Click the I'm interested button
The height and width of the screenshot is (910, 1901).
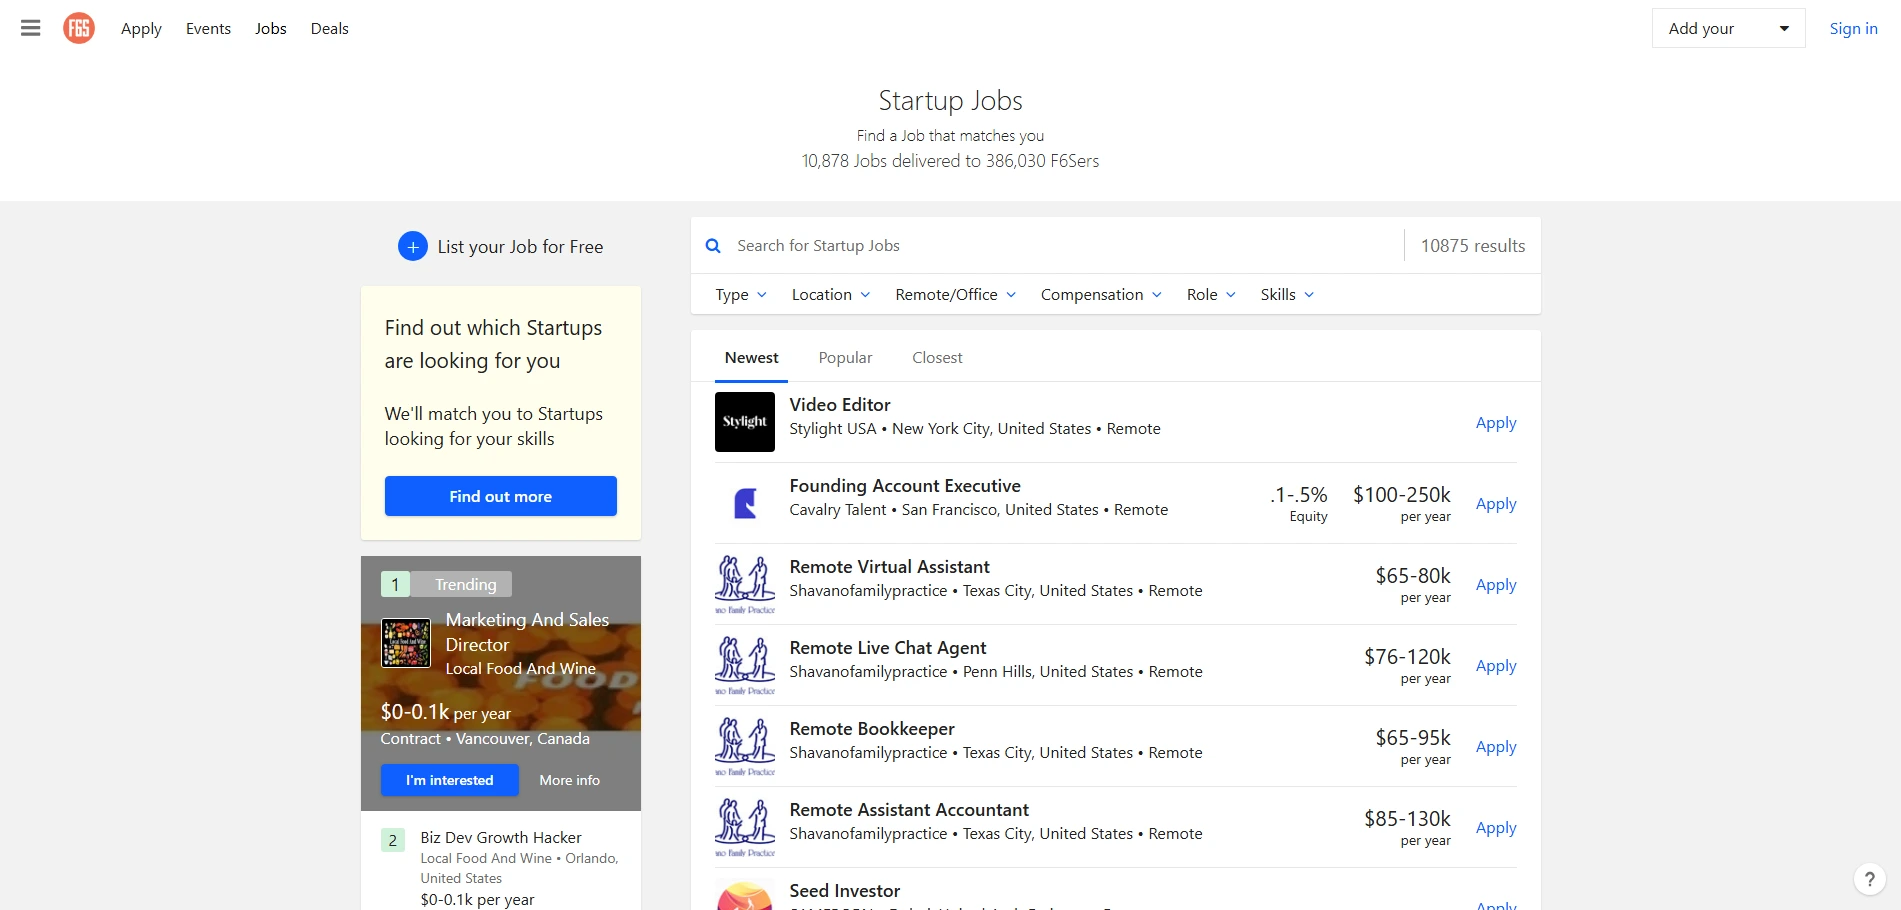(450, 780)
